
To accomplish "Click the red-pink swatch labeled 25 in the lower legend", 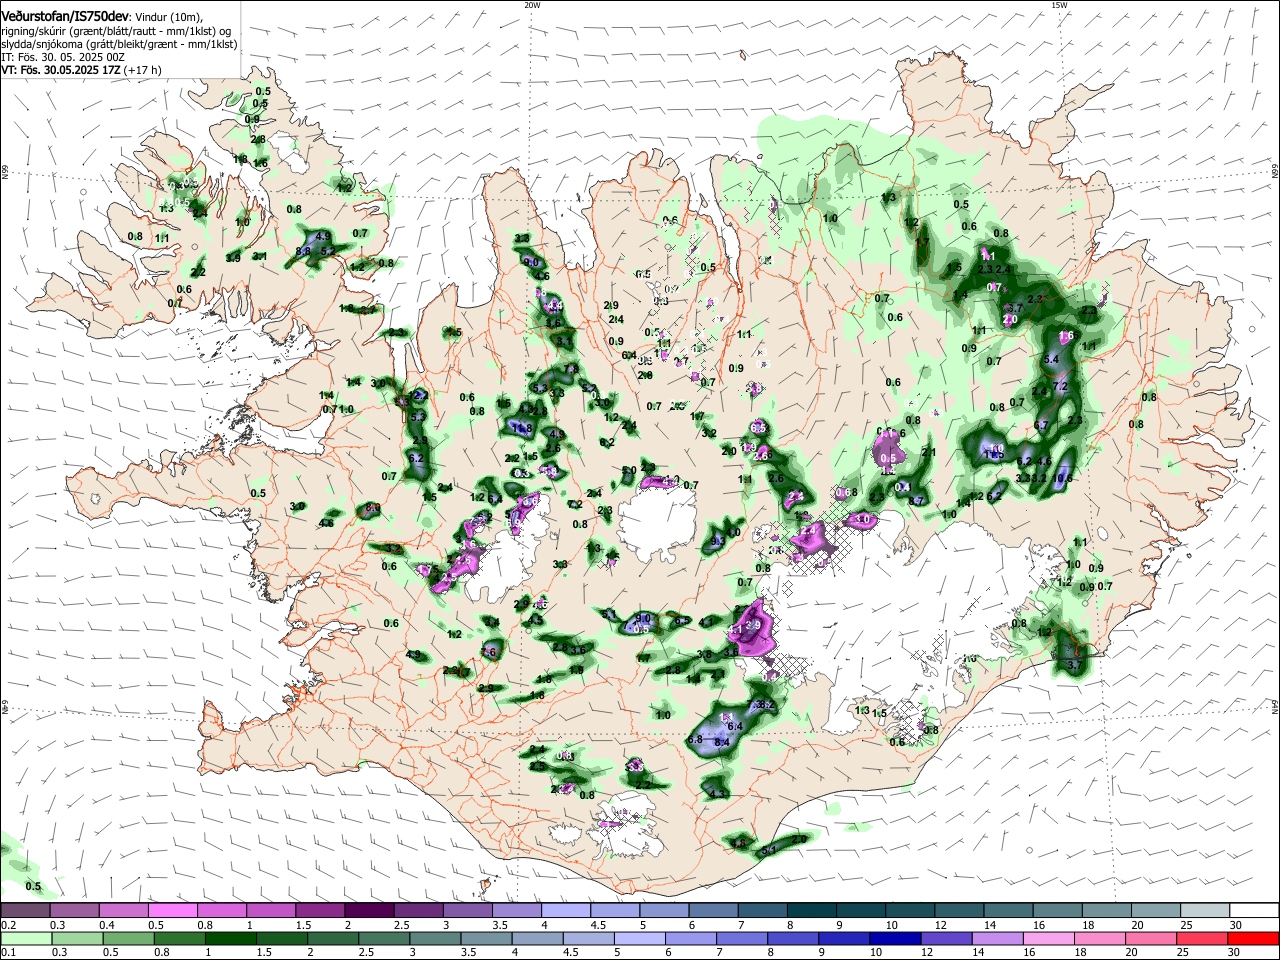I will (x=1202, y=938).
